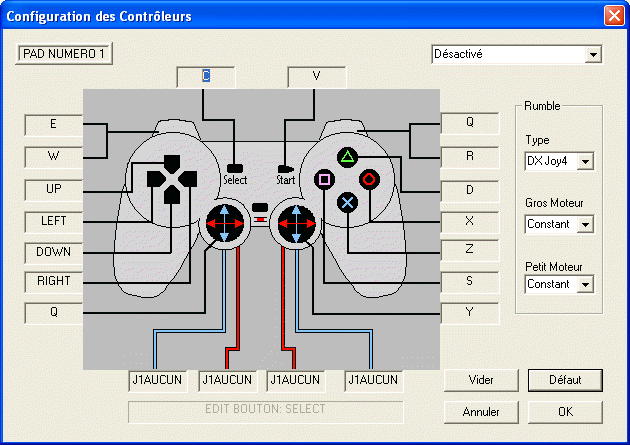The image size is (630, 445).
Task: Click the LEFT mapping field
Action: click(x=53, y=221)
